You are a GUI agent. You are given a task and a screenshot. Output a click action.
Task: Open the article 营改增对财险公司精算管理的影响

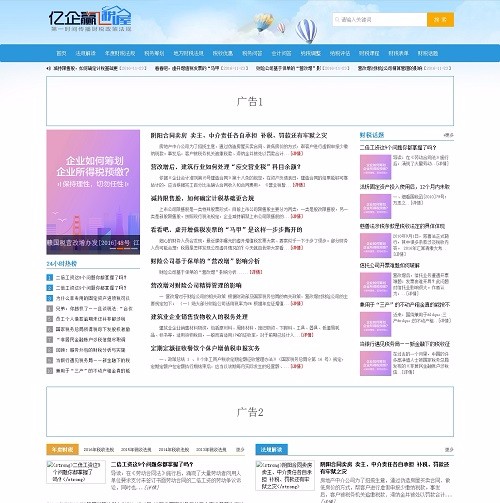pyautogui.click(x=196, y=285)
